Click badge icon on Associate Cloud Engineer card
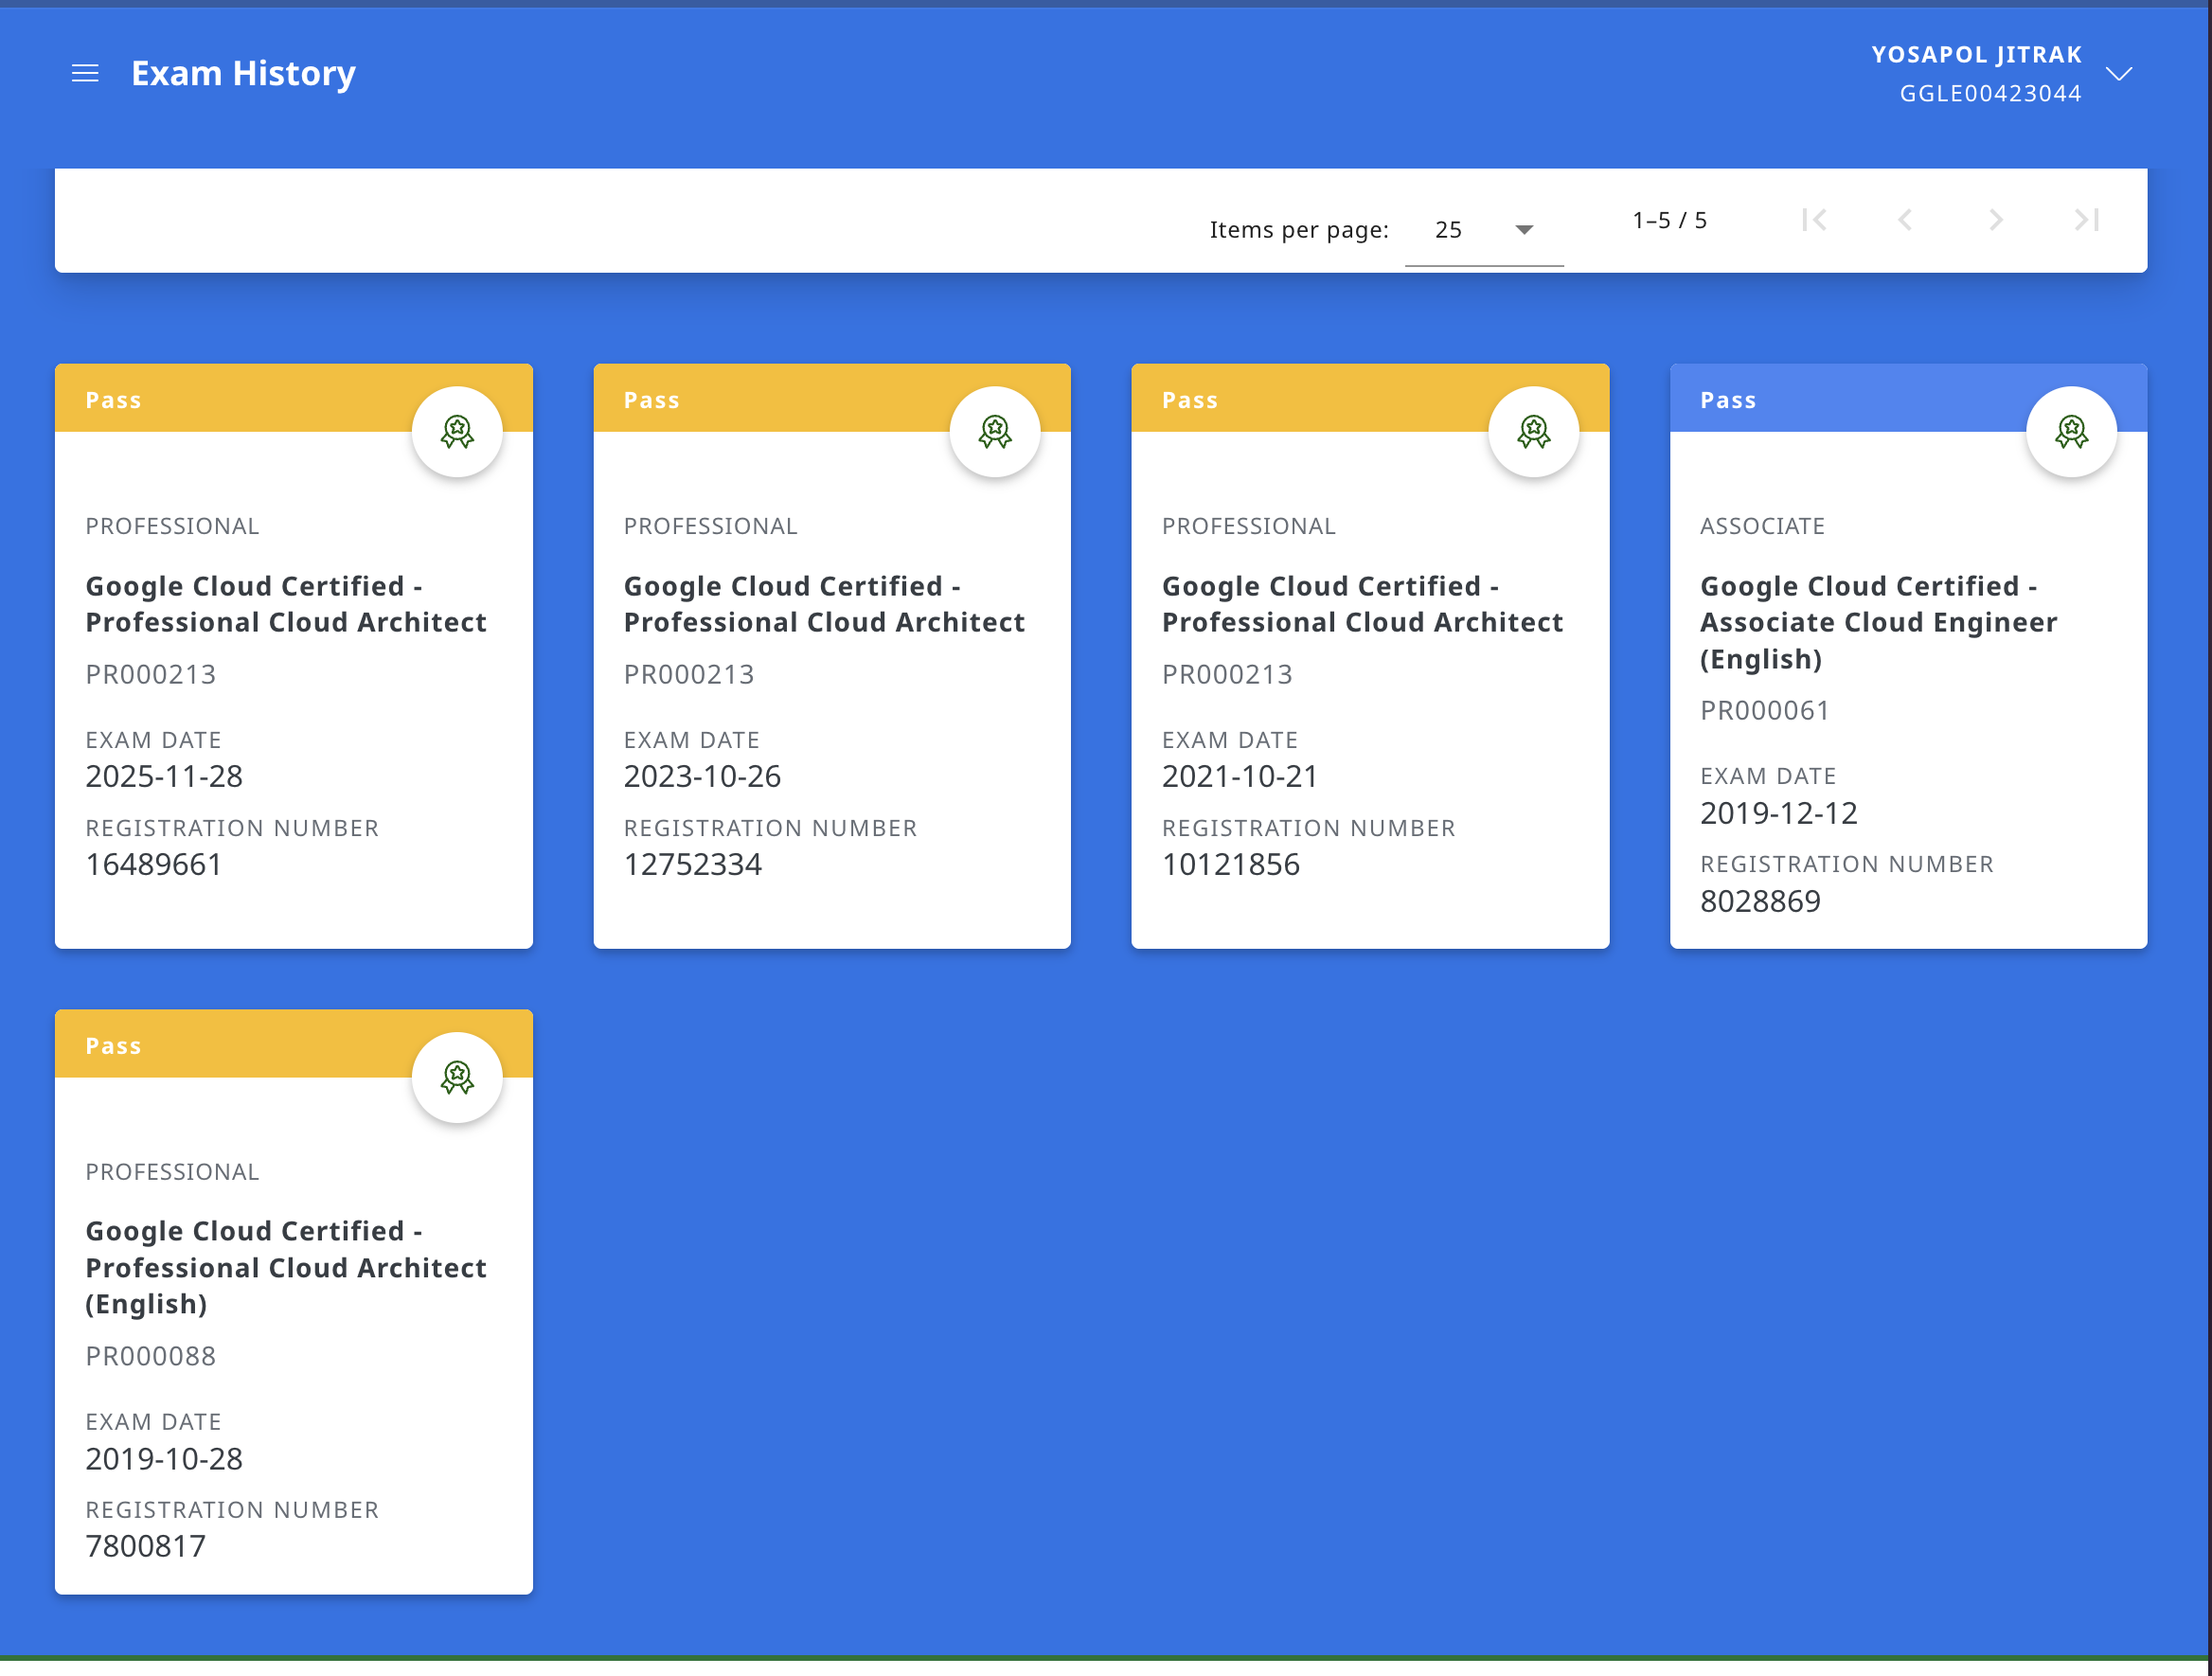This screenshot has height=1676, width=2212. point(2071,432)
